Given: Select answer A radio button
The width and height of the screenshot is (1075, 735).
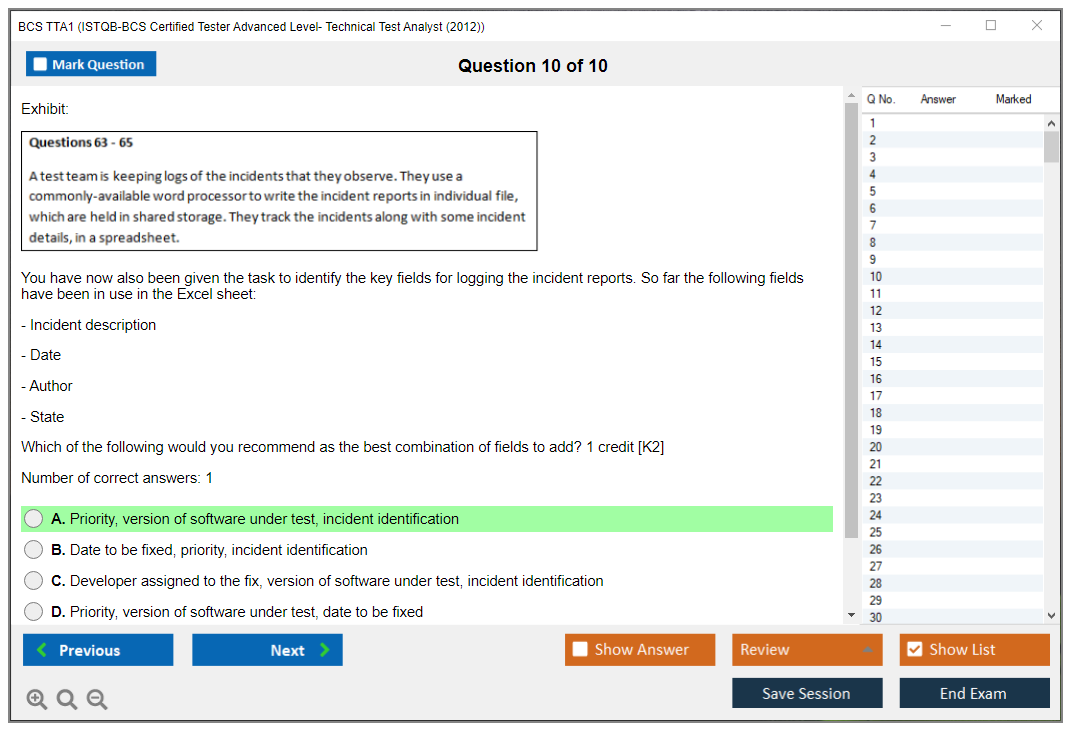Looking at the screenshot, I should [34, 519].
